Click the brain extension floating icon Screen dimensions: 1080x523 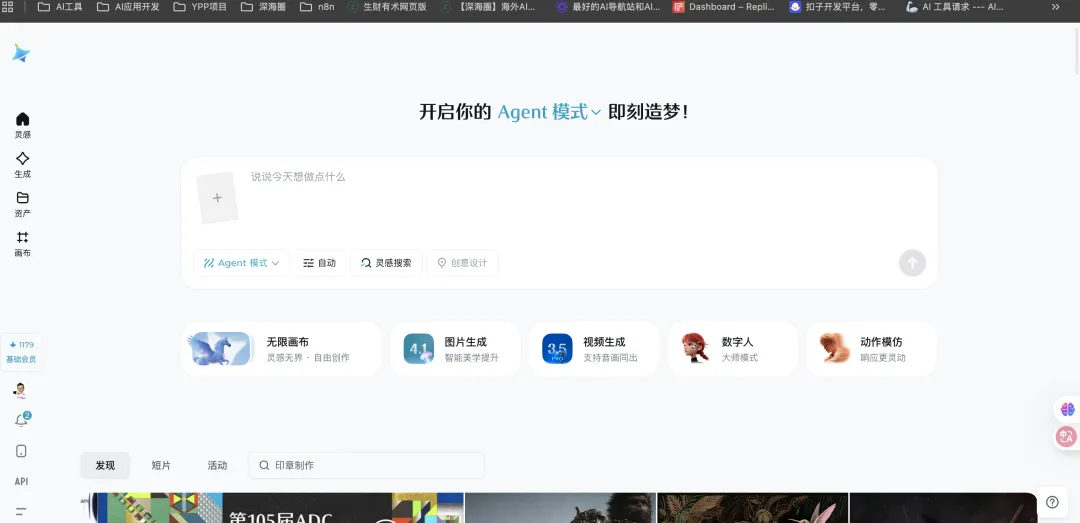click(x=1068, y=409)
